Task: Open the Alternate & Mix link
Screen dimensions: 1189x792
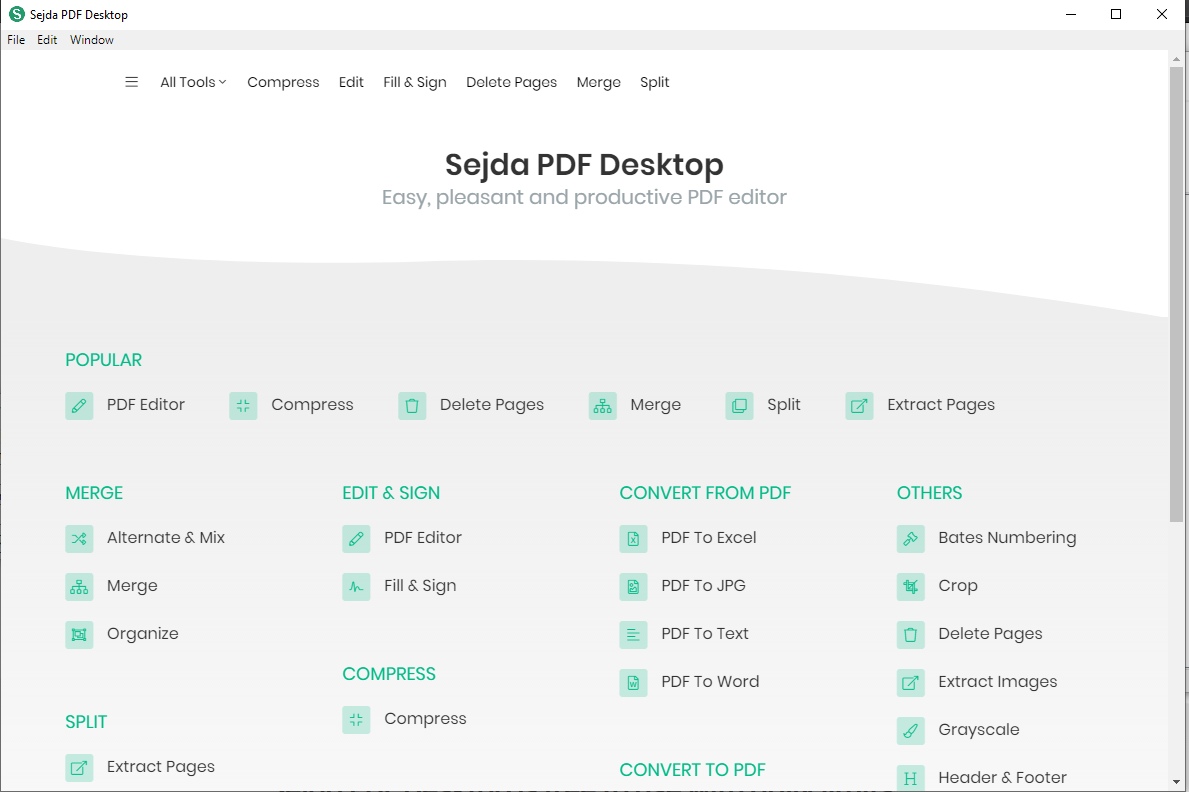Action: [166, 537]
